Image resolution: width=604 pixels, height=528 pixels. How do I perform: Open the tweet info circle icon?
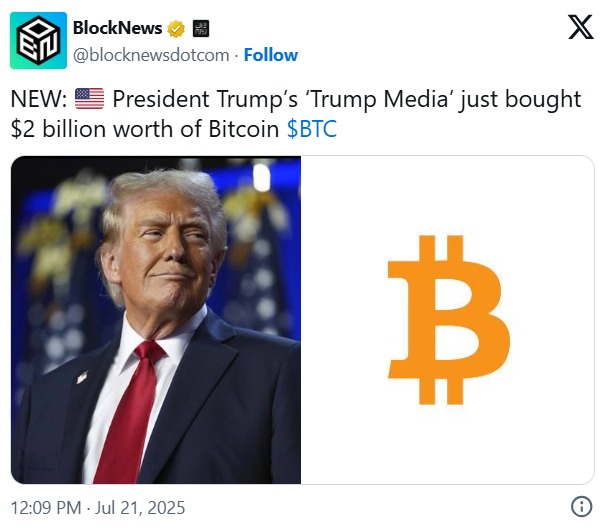coord(581,506)
